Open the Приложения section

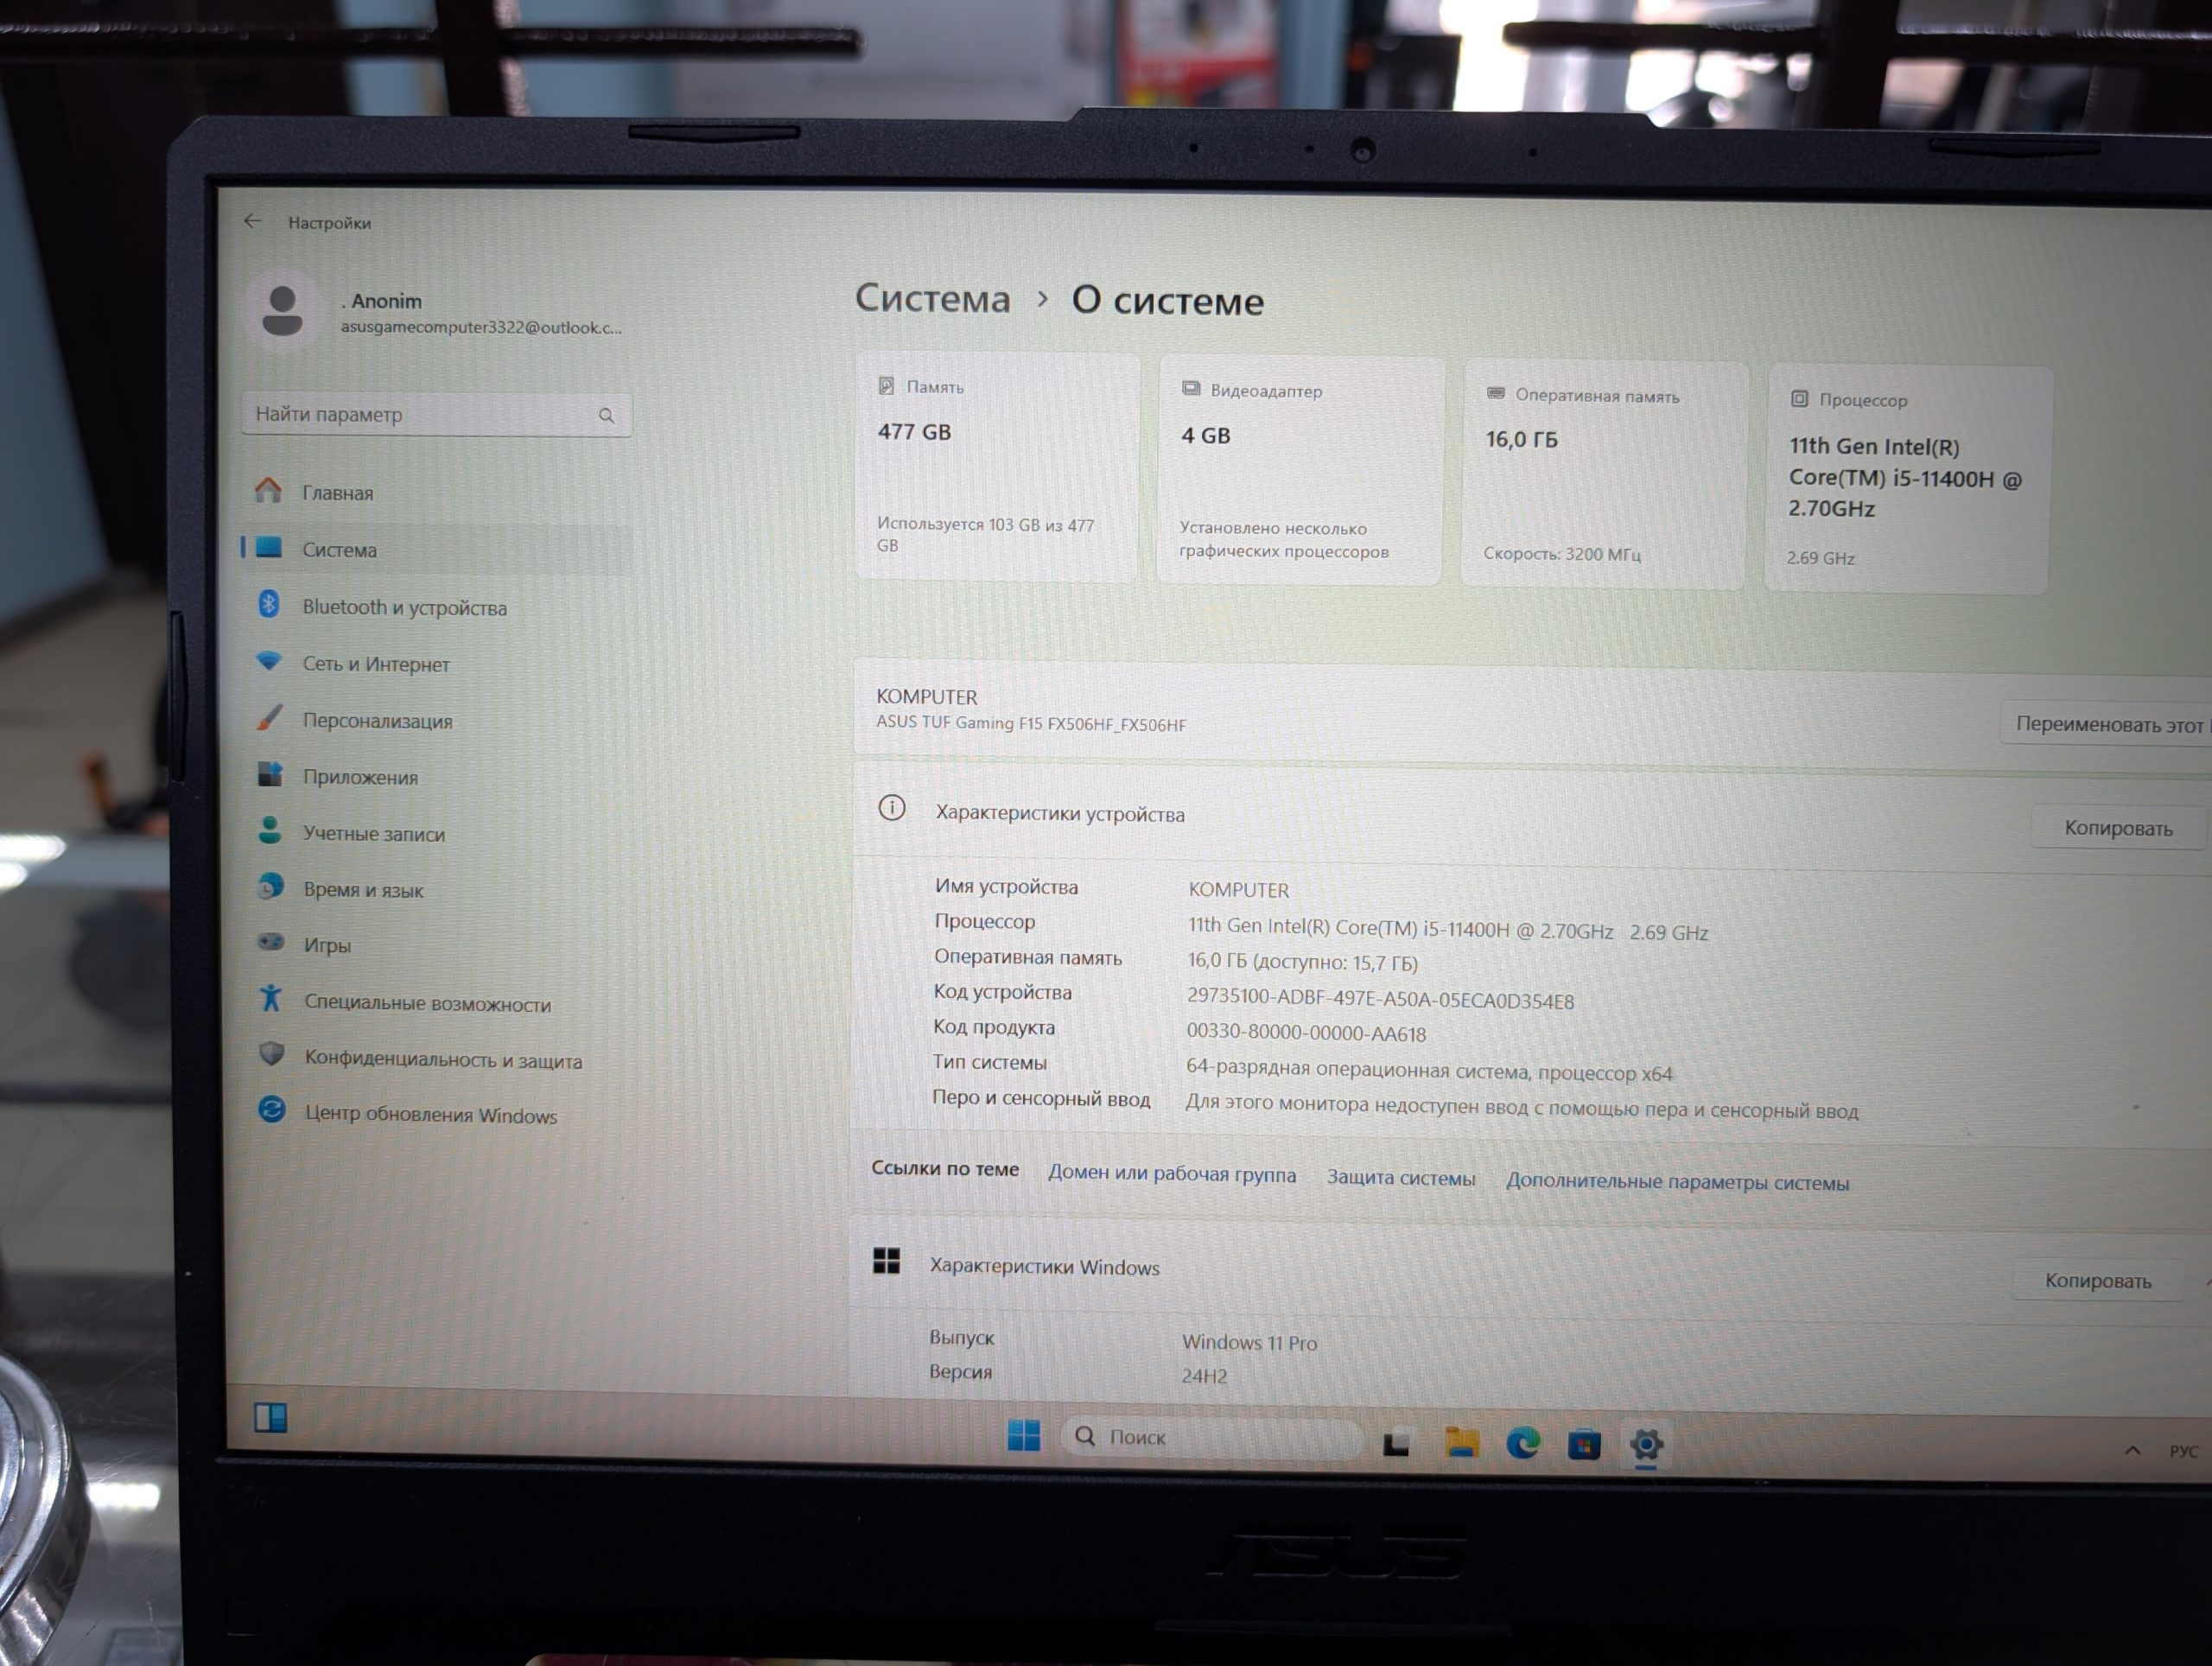(360, 777)
